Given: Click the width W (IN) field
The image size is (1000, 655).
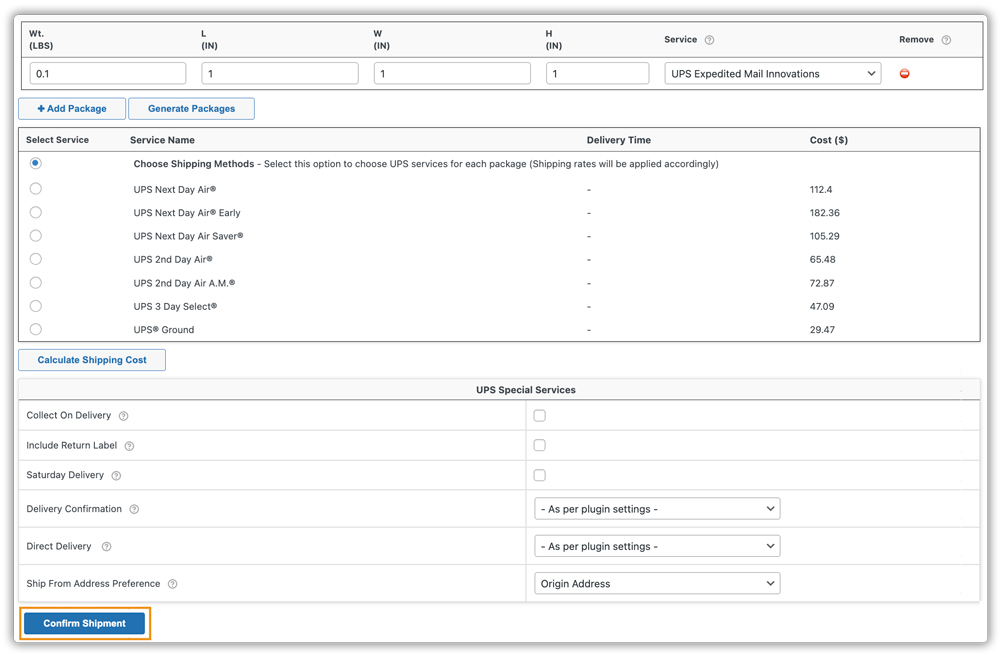Looking at the screenshot, I should pyautogui.click(x=452, y=73).
